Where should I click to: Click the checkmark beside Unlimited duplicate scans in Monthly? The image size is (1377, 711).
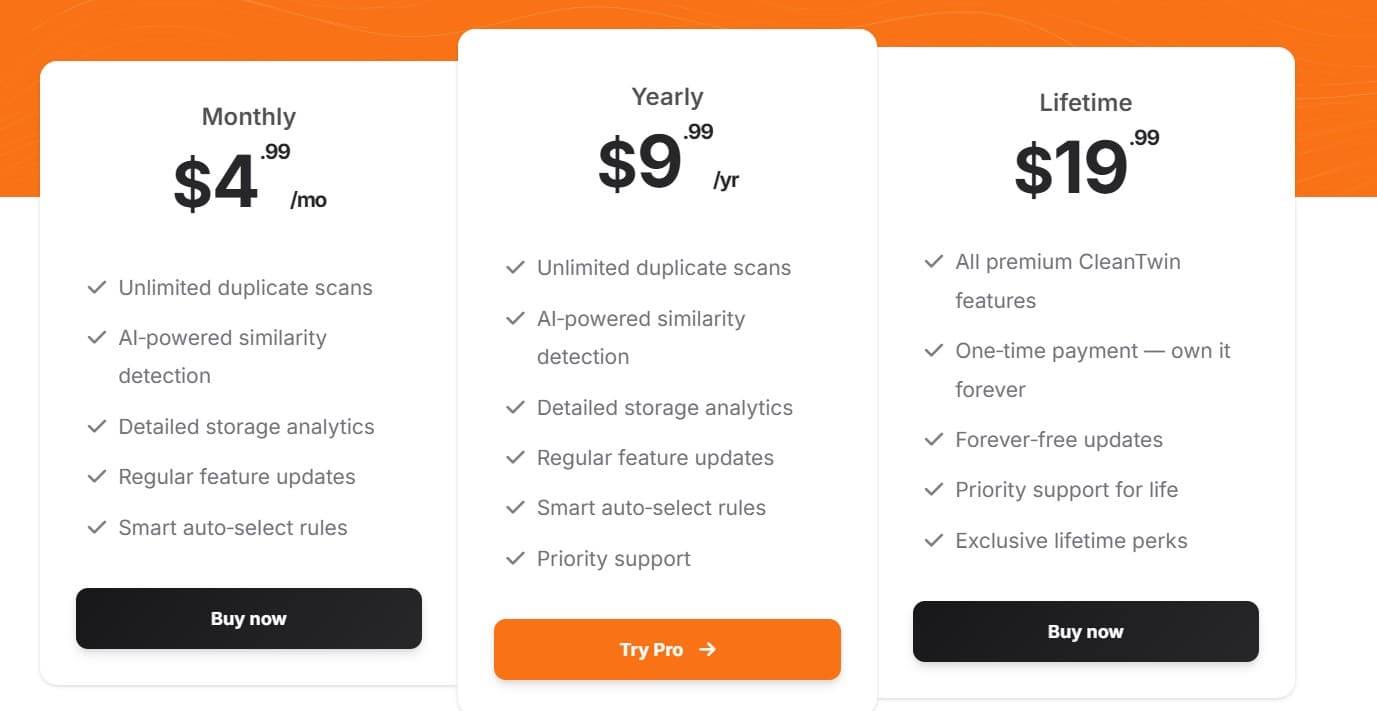97,287
